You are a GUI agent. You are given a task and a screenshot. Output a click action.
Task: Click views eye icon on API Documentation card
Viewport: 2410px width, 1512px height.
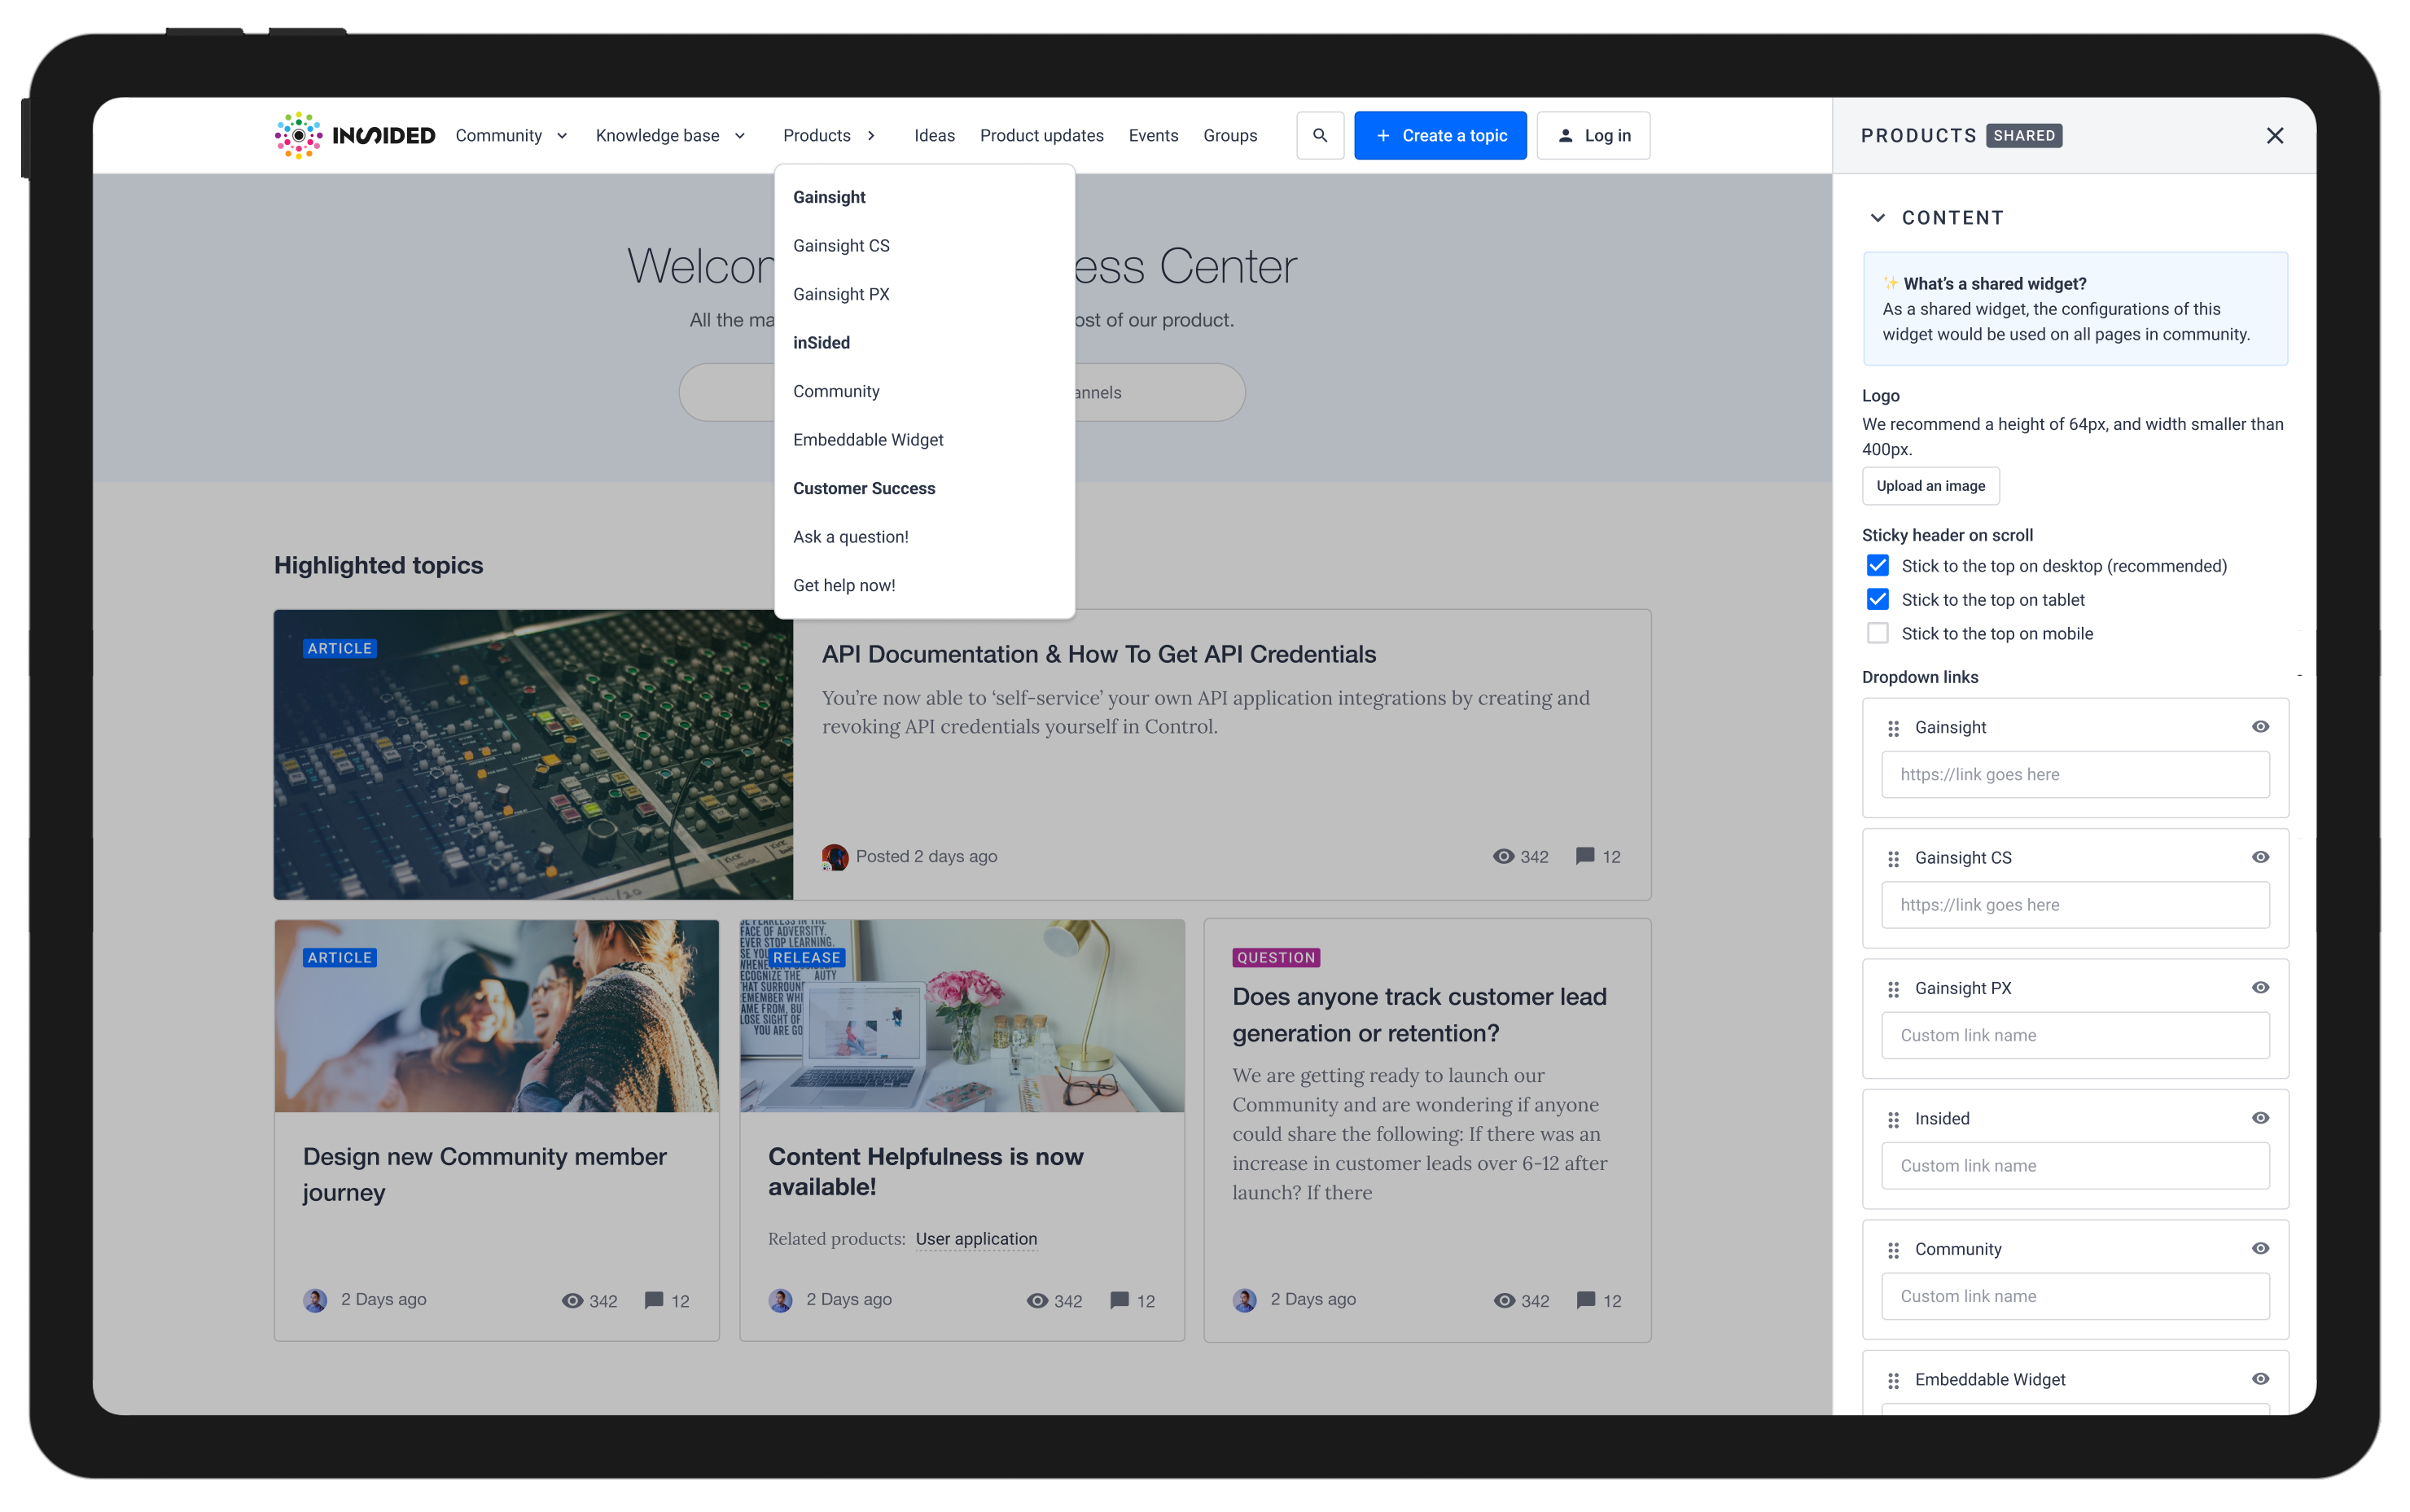point(1503,856)
